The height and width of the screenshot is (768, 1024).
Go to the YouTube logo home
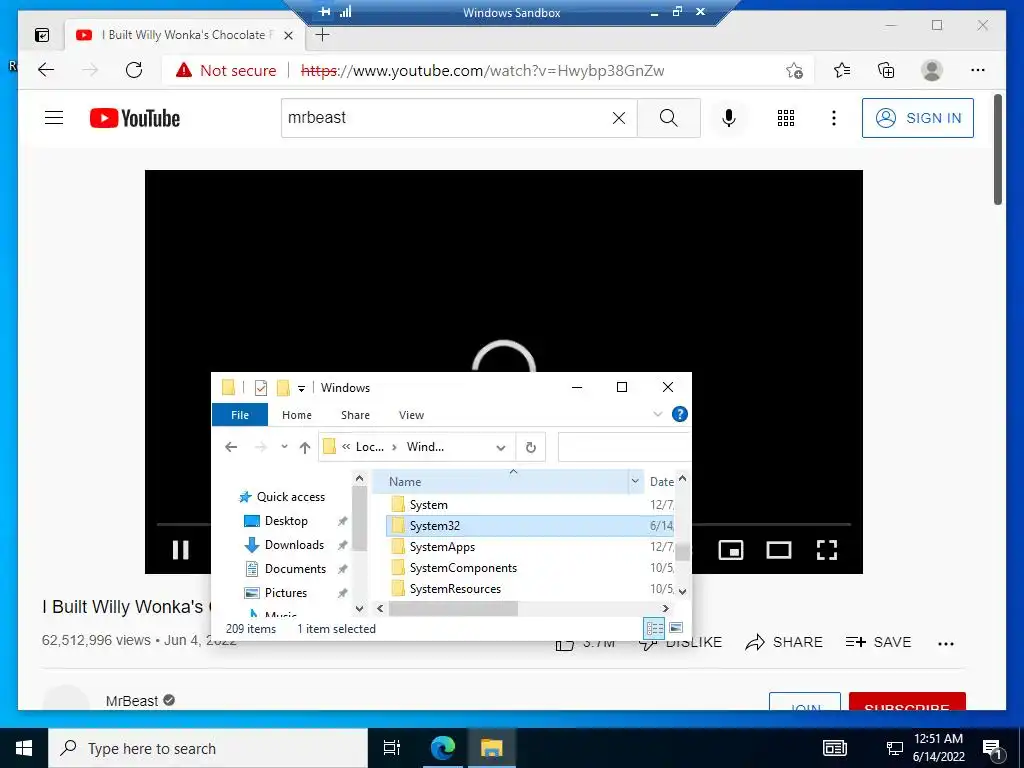(135, 118)
